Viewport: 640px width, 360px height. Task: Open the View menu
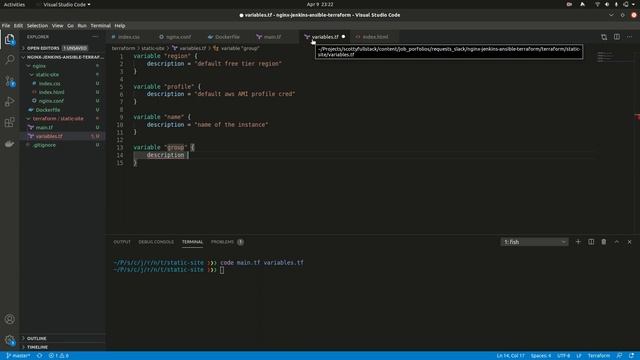point(58,26)
